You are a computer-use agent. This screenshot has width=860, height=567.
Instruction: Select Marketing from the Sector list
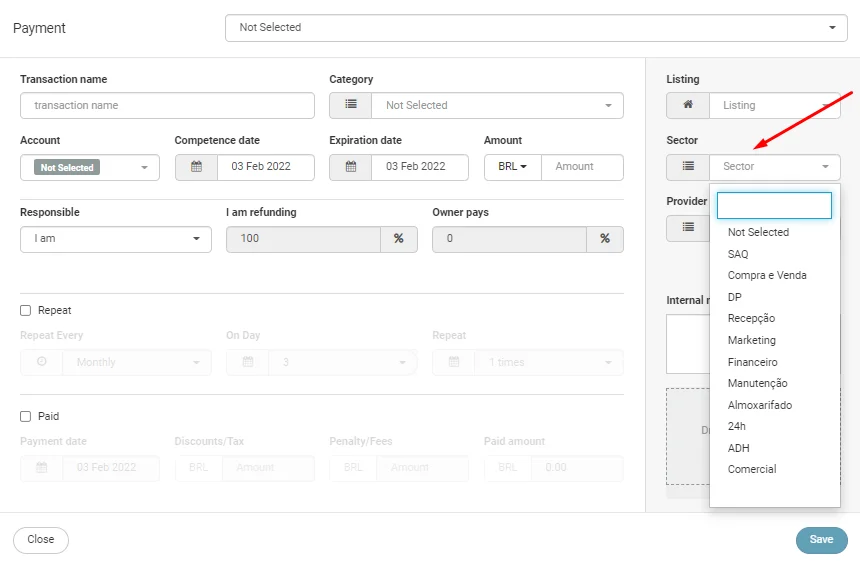751,340
